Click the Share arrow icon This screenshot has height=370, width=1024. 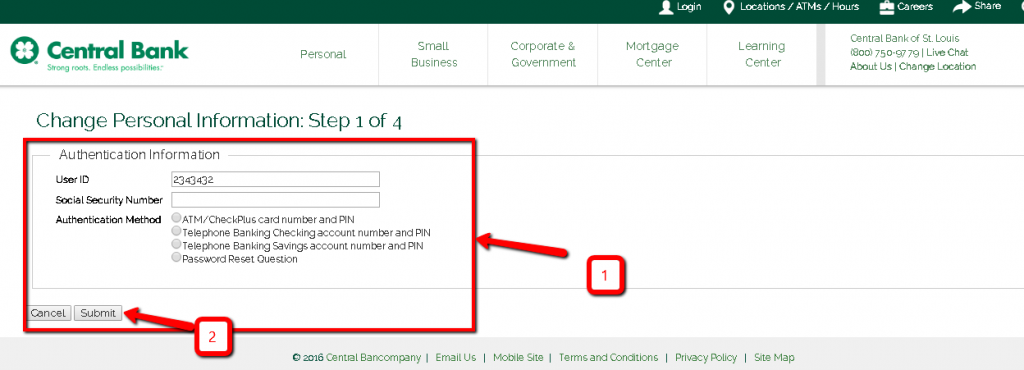tap(961, 7)
